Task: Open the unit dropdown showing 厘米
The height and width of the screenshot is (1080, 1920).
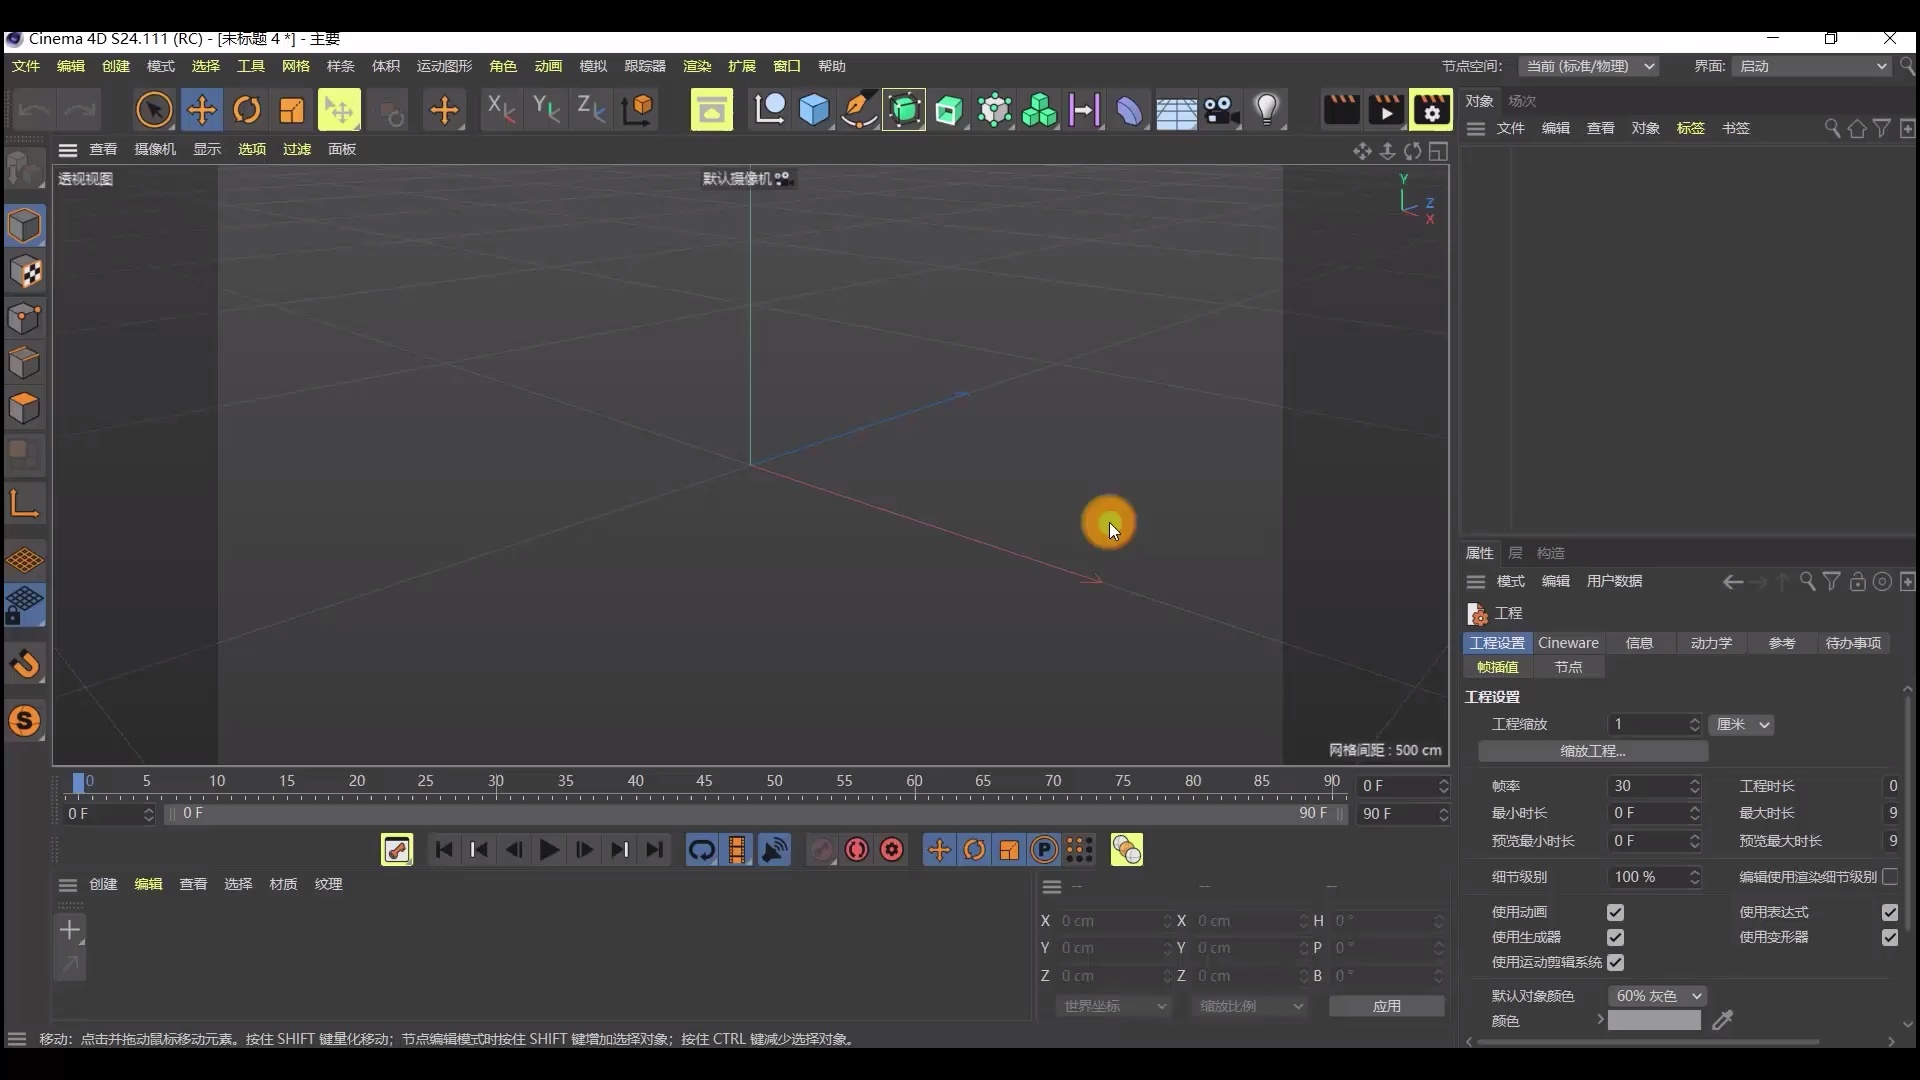Action: pyautogui.click(x=1741, y=725)
